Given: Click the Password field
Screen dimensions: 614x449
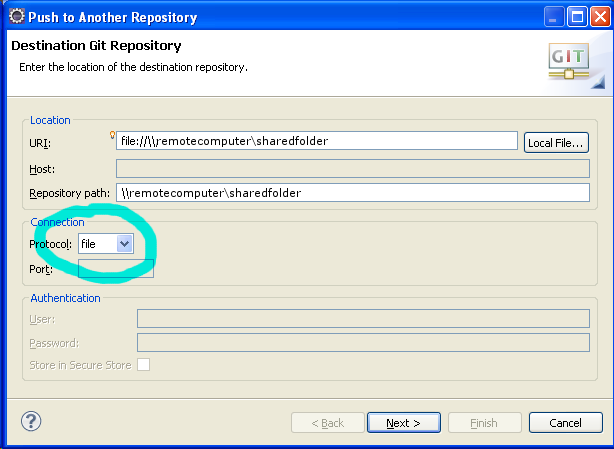Looking at the screenshot, I should (x=363, y=342).
